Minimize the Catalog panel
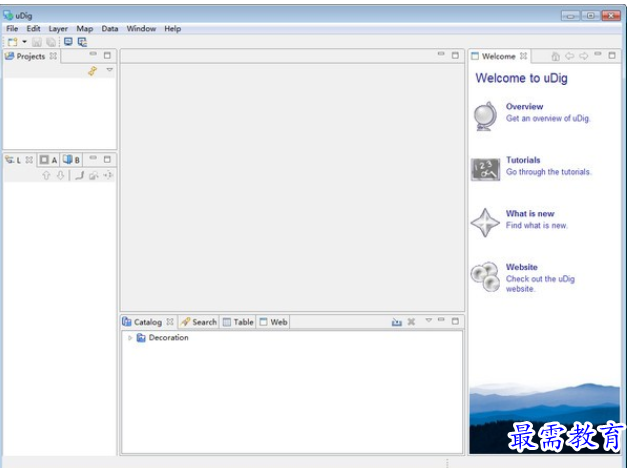Viewport: 632px width, 468px height. coord(441,319)
